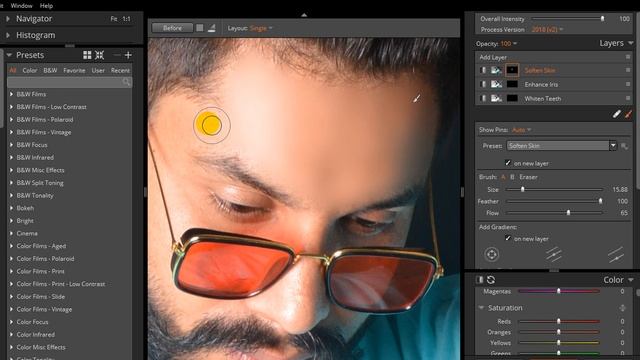Screen dimensions: 640x360
Task: Open the Layers panel menu arrow
Action: point(631,43)
